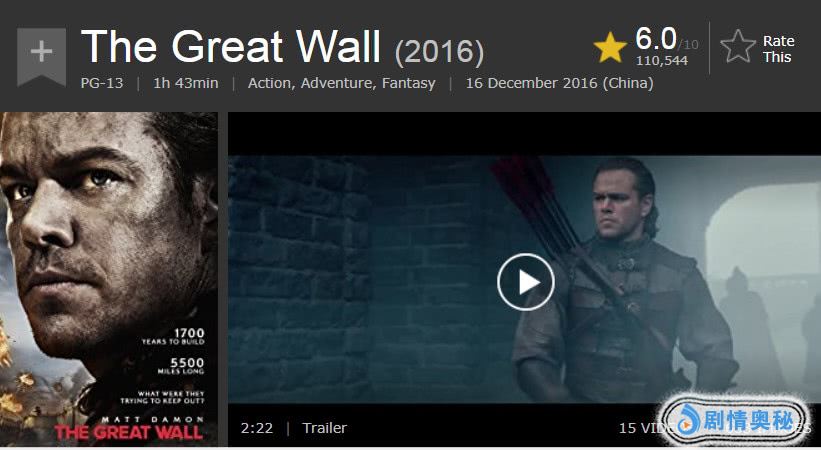Click the empty Rate This star

click(x=738, y=47)
